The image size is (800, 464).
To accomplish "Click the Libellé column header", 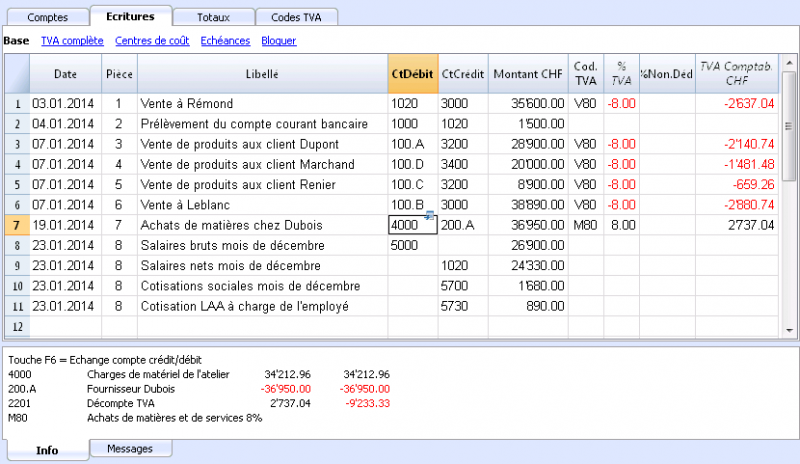I will [262, 74].
